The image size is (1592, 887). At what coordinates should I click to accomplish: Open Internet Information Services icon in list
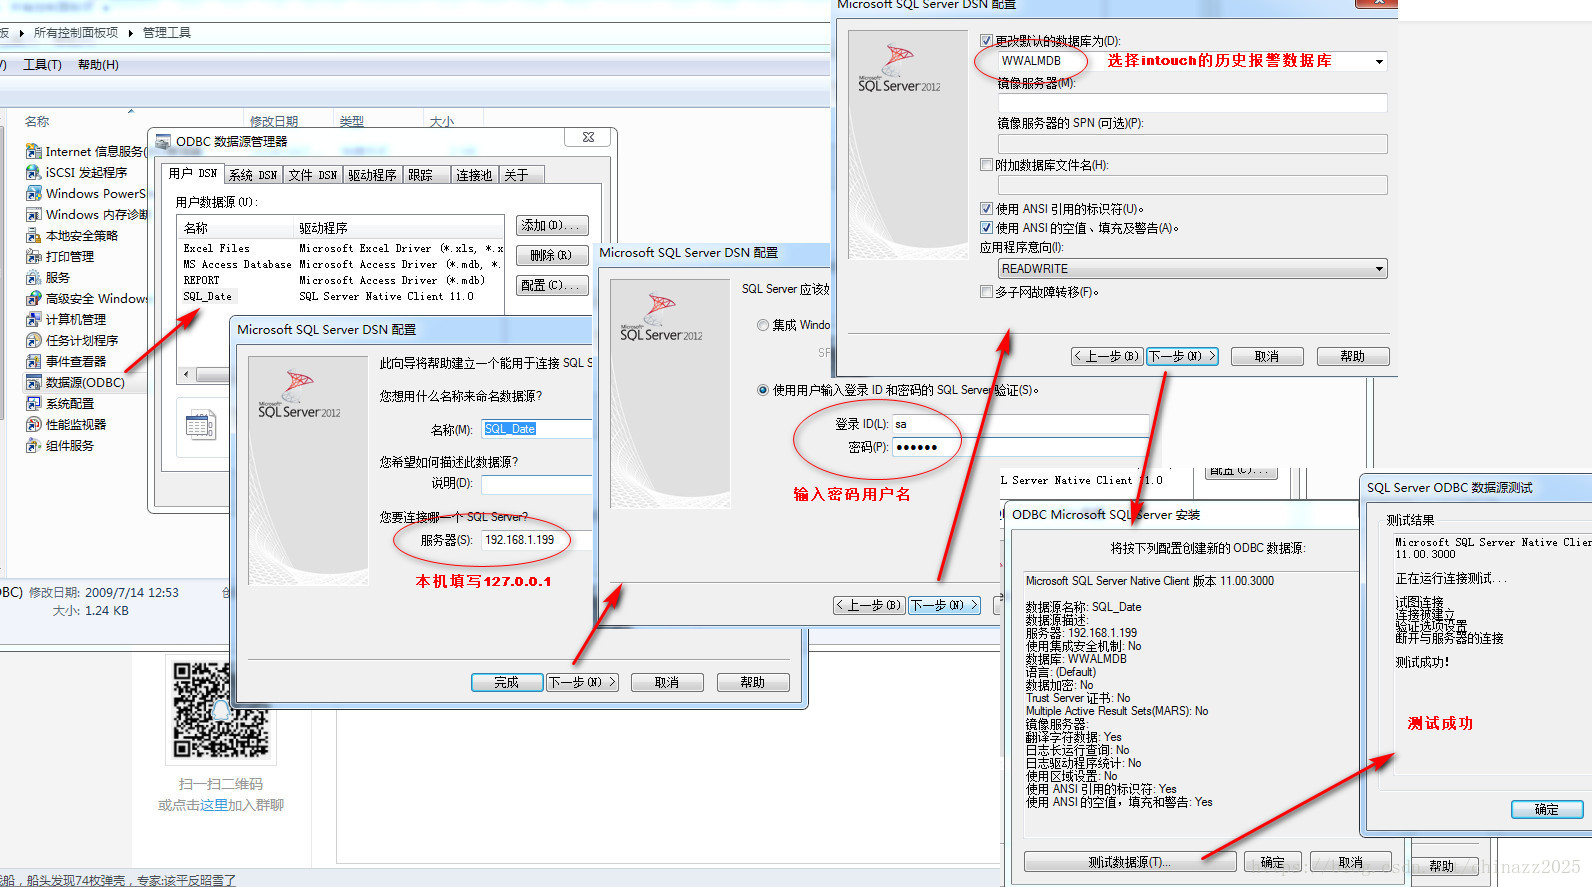click(34, 152)
